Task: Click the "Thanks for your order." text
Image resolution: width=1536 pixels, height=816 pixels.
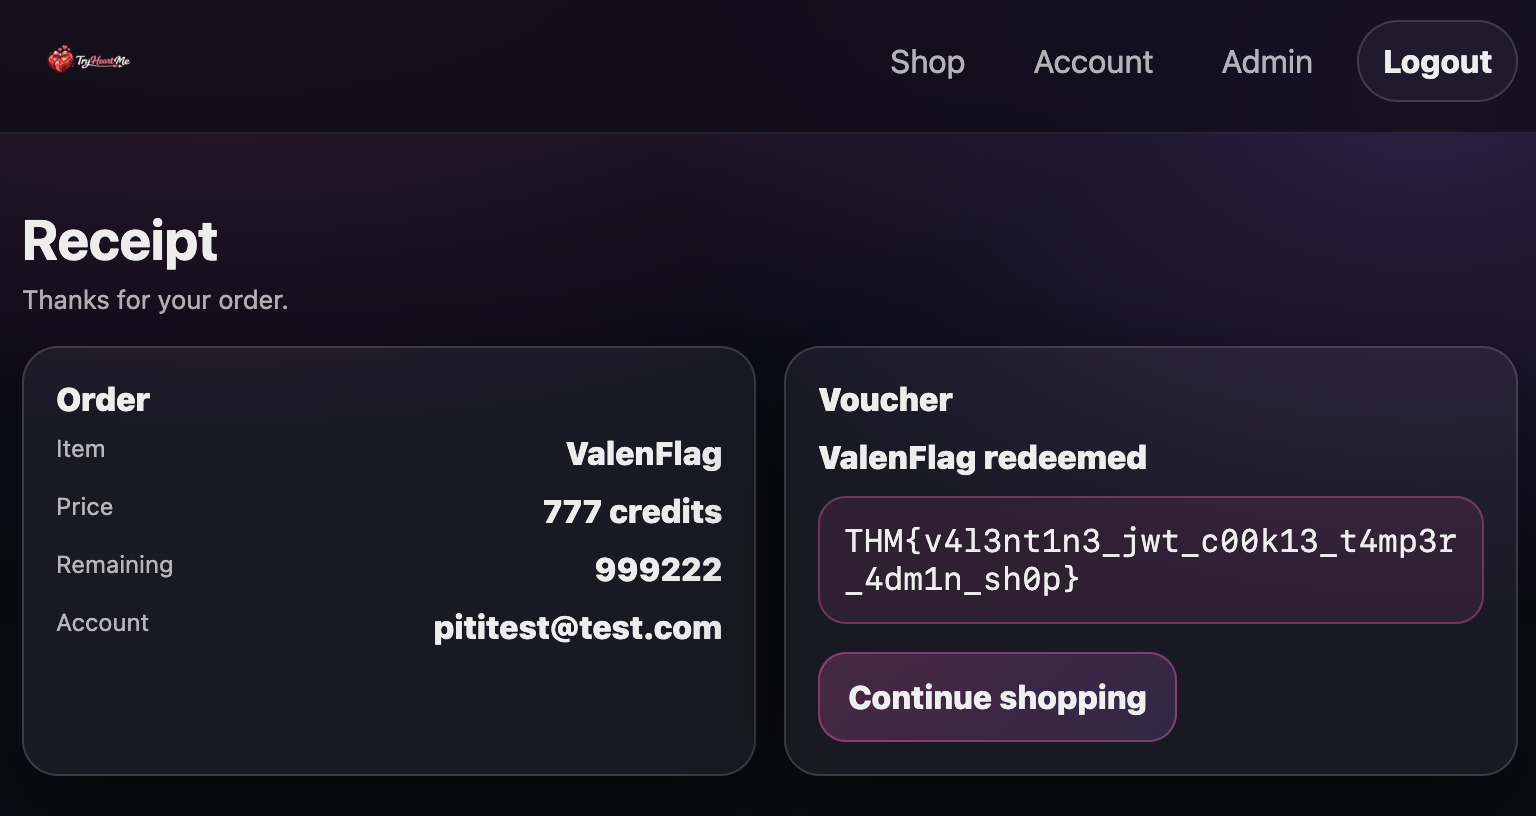Action: 155,300
